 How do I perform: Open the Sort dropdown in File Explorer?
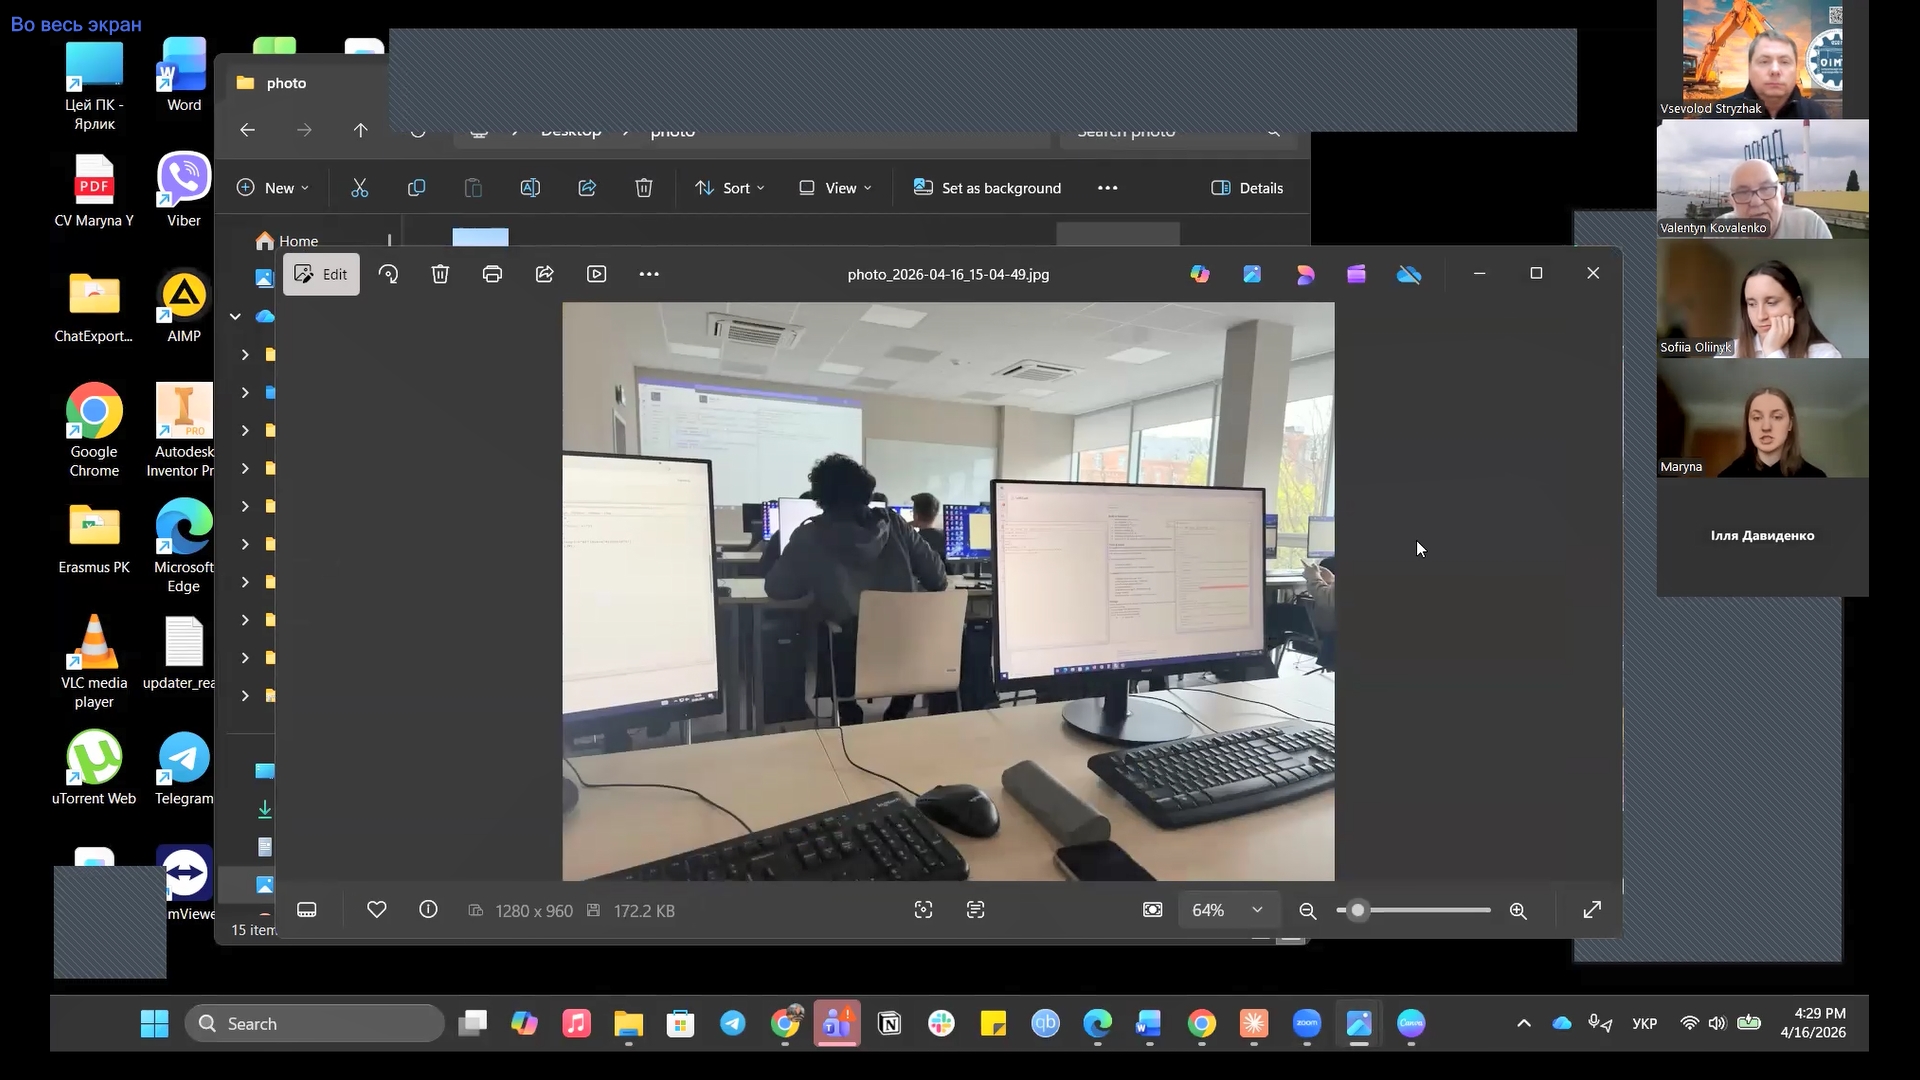coord(730,188)
